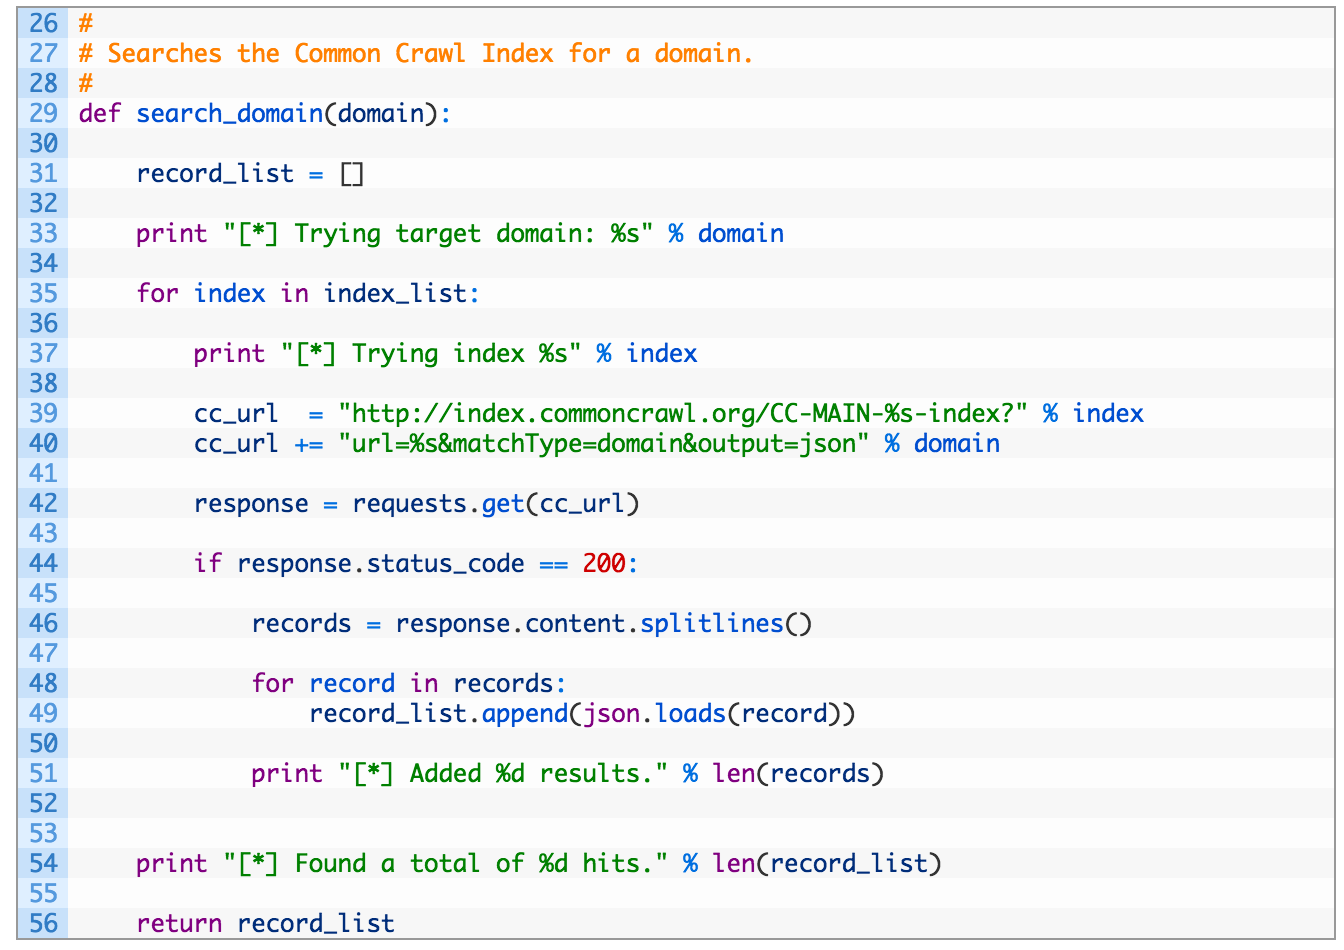Viewport: 1344px width, 950px height.
Task: Click the 'def' keyword on line 29
Action: coord(100,113)
